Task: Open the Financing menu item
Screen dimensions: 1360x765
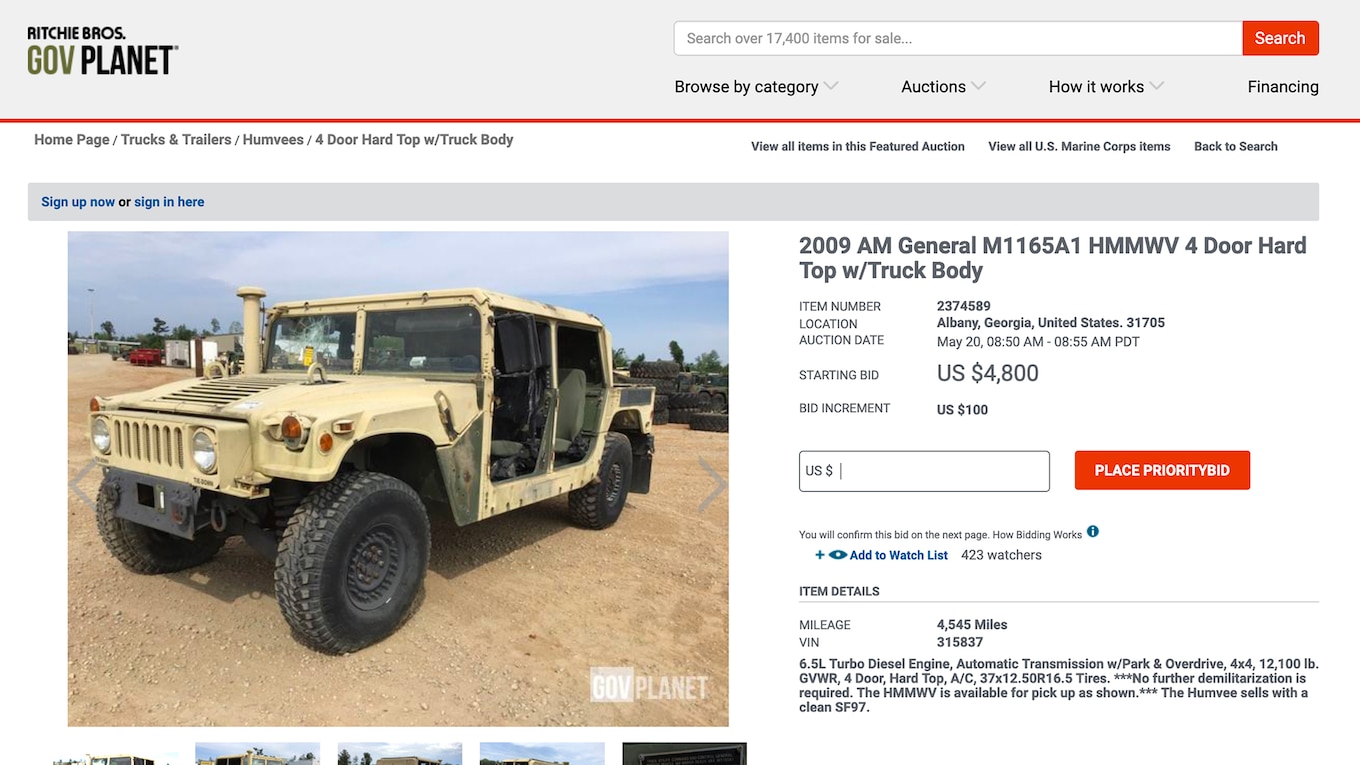Action: pos(1283,87)
